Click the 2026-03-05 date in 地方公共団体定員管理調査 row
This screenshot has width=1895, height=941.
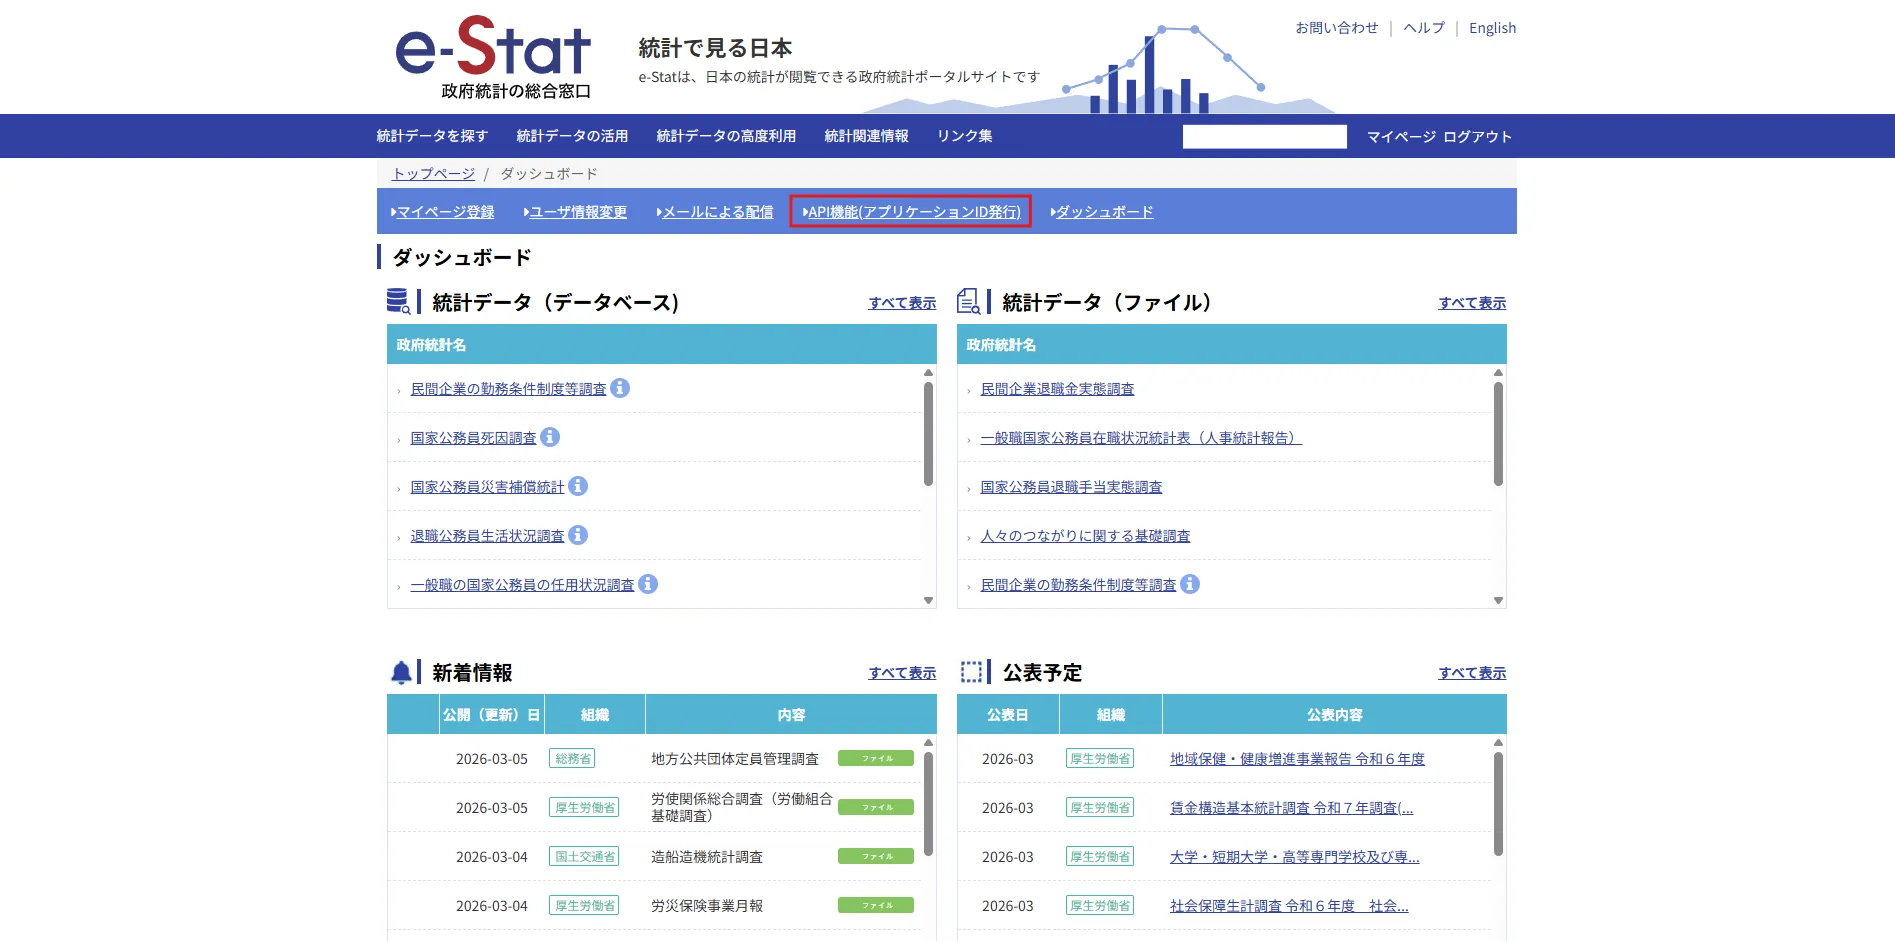click(491, 759)
